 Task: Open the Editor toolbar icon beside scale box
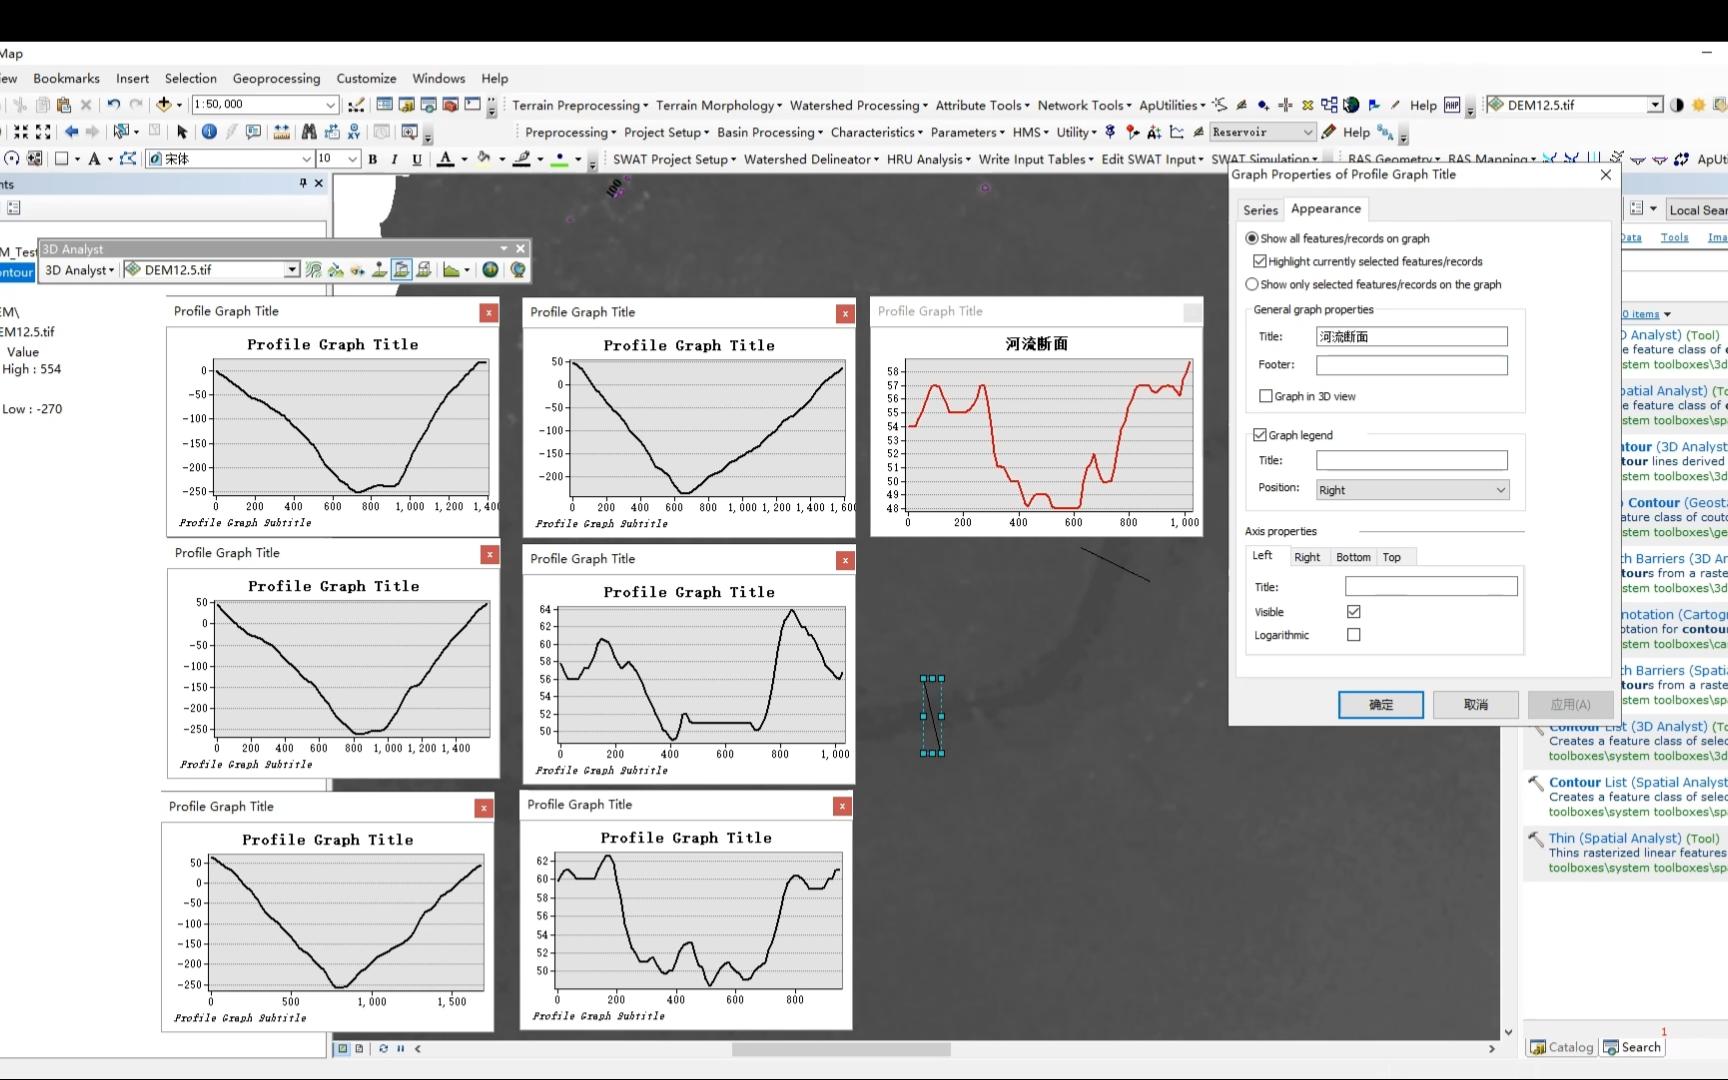(x=356, y=104)
